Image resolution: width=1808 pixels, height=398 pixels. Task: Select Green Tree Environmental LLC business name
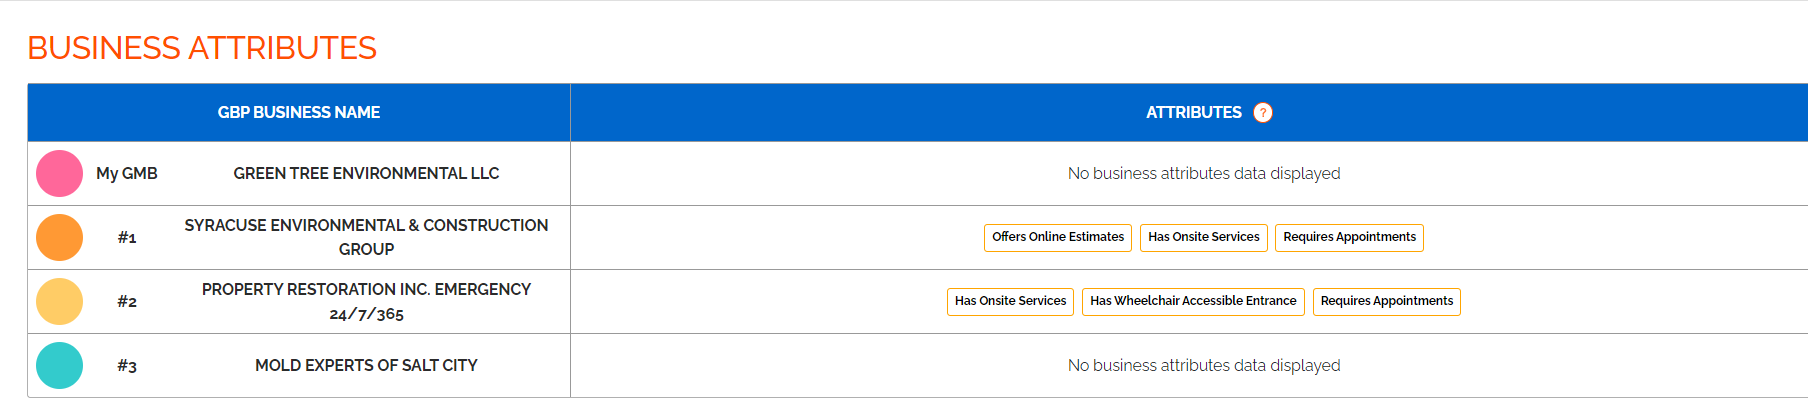pos(366,173)
